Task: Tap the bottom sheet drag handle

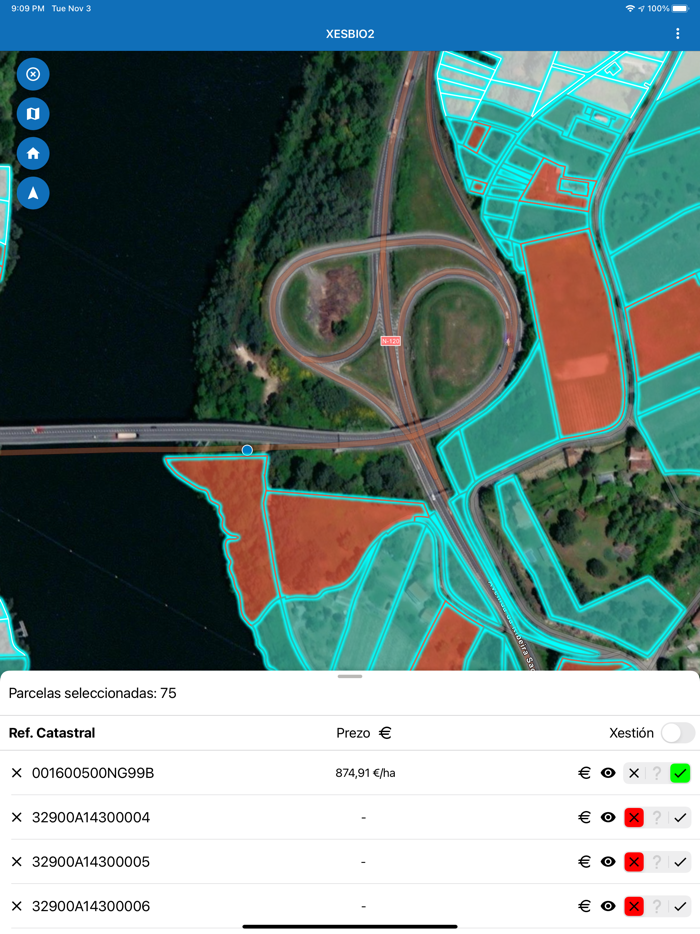Action: point(350,677)
